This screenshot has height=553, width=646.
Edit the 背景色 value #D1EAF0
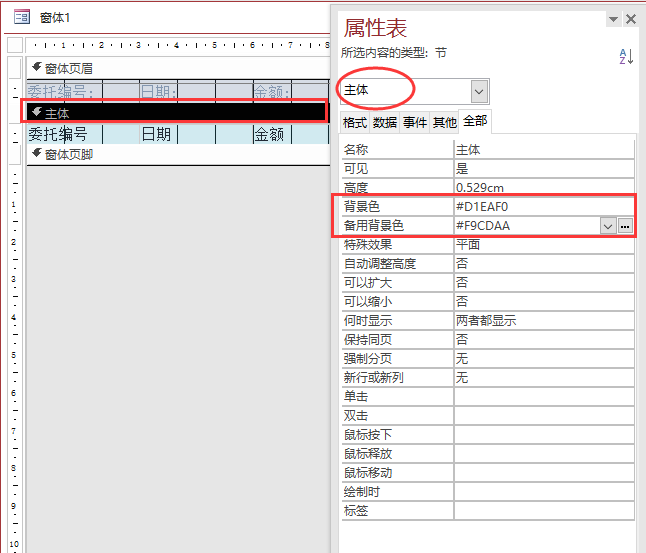pos(543,206)
